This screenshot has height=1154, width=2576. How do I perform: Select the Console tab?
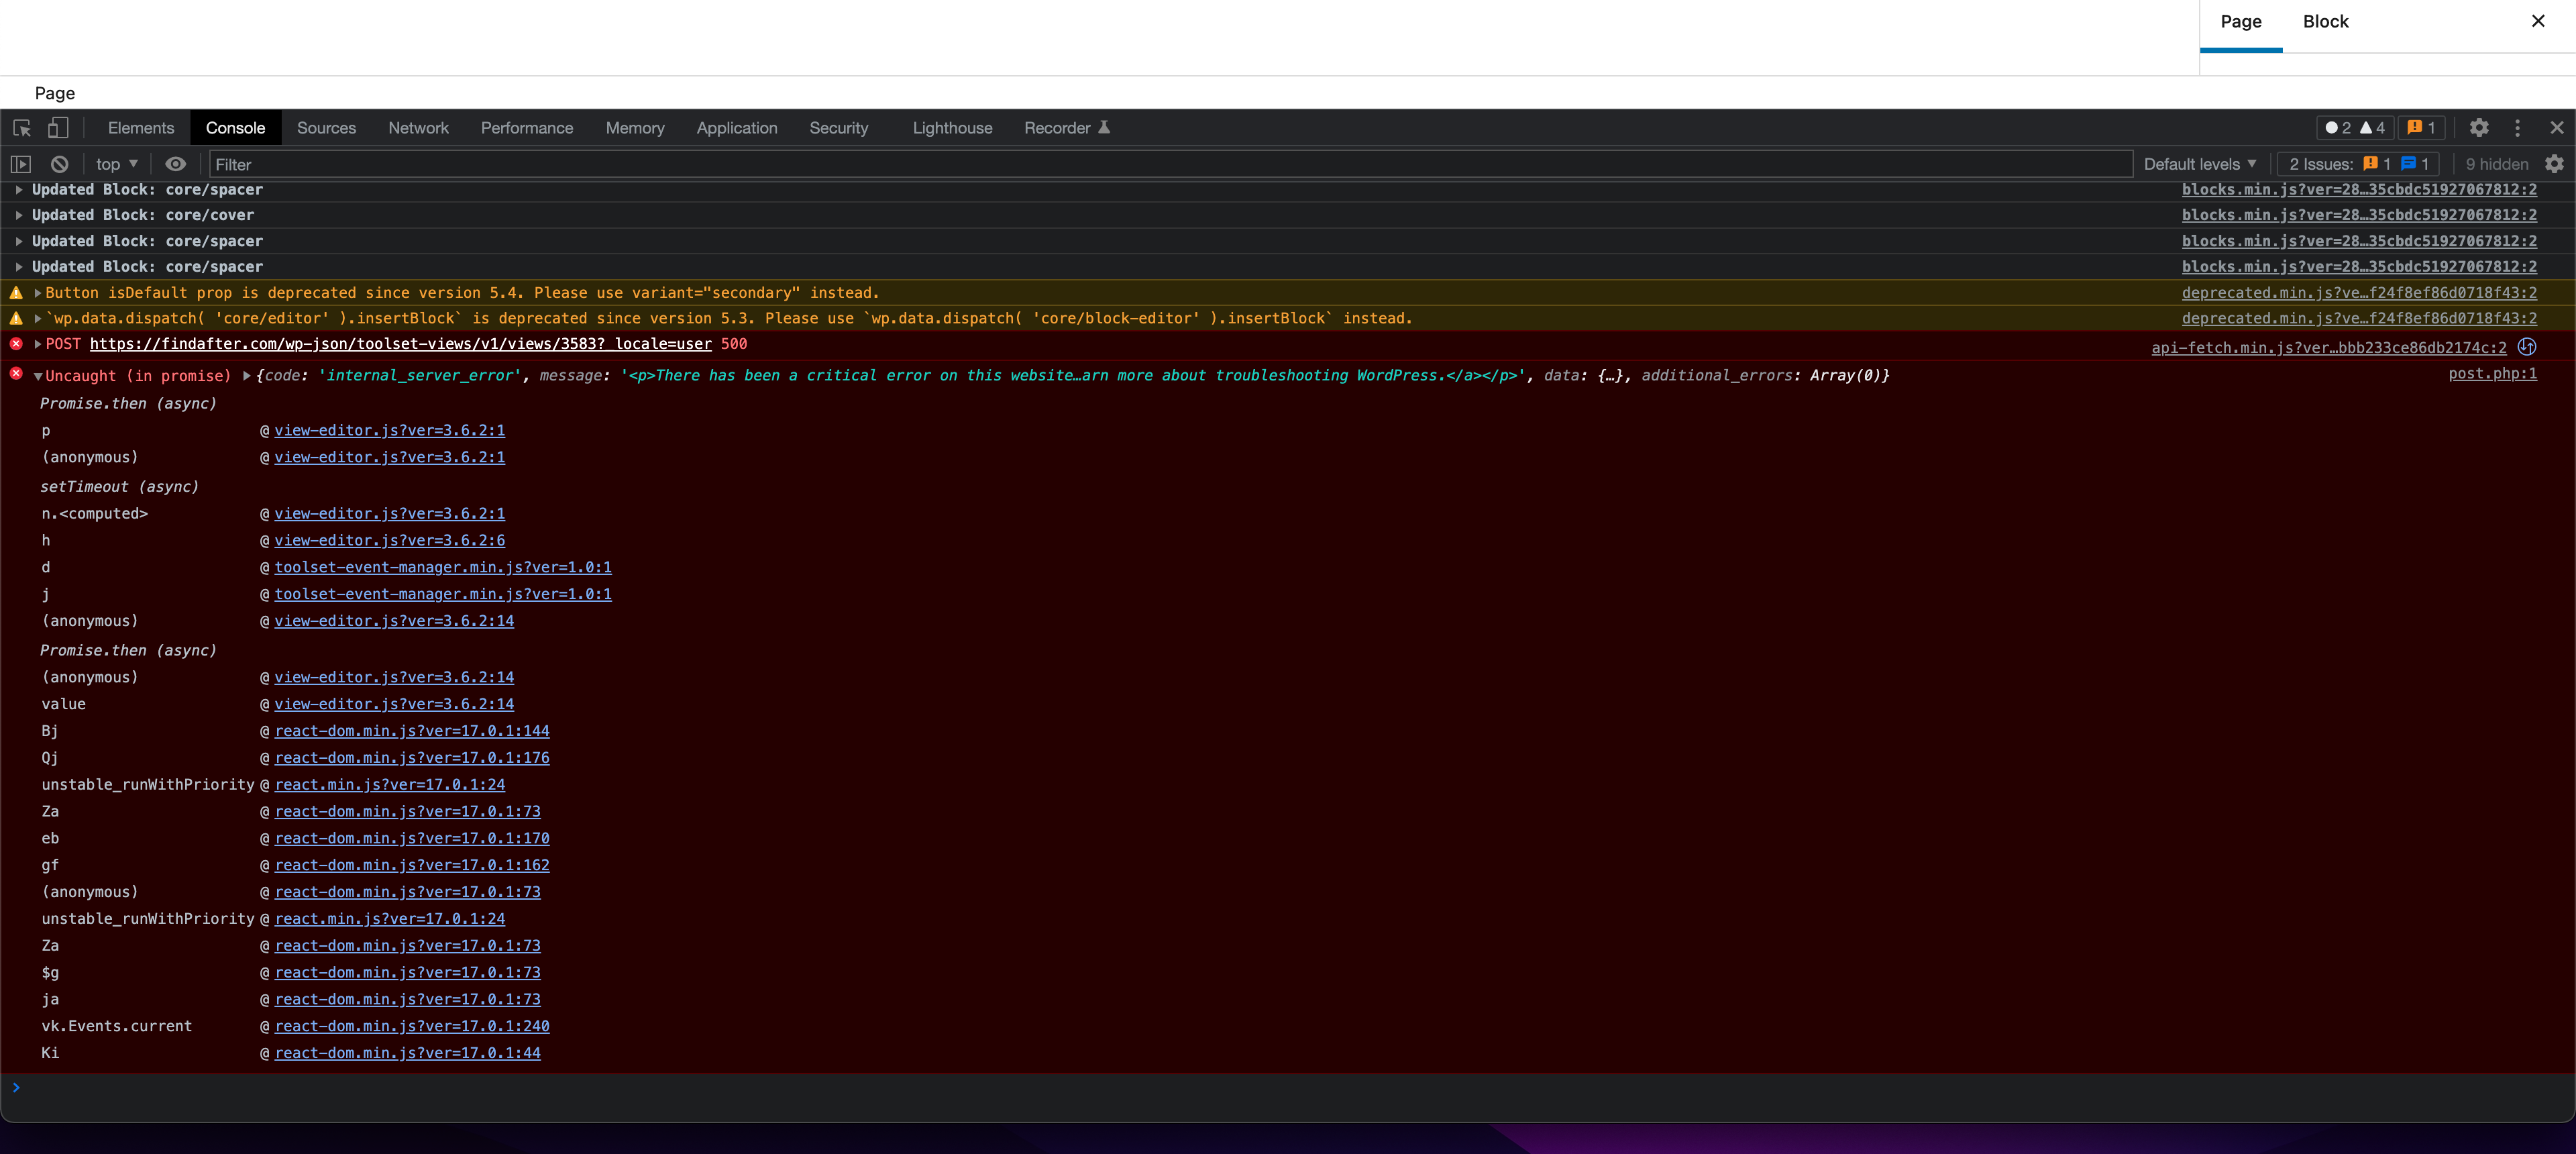pos(236,128)
